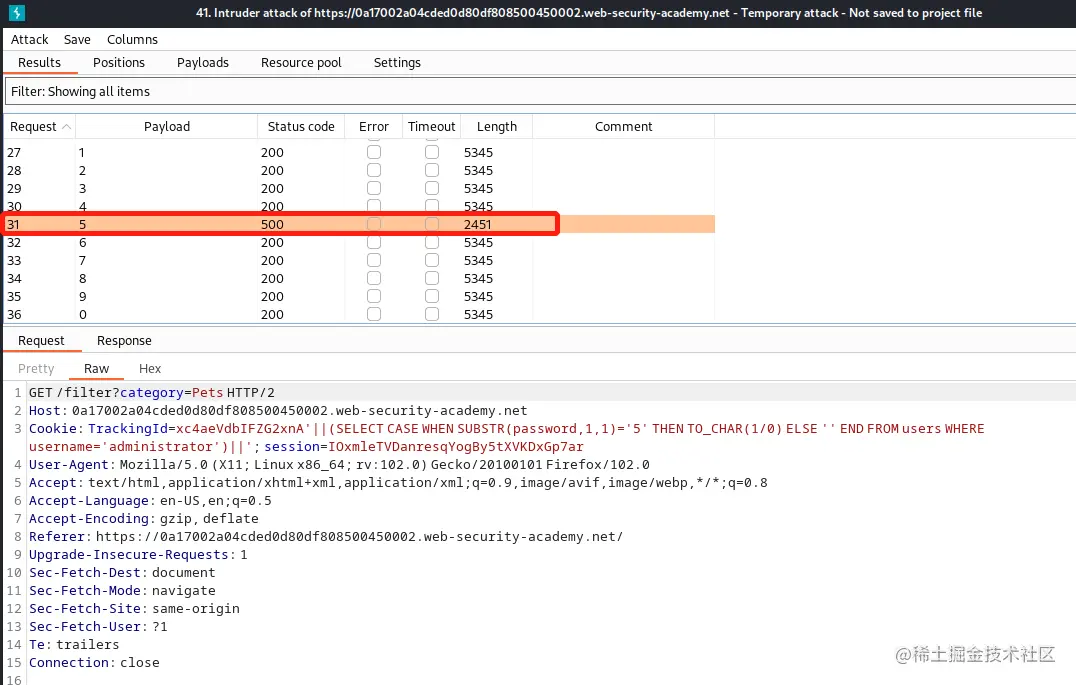Select request row 35 with payload 9
The width and height of the screenshot is (1076, 685).
(x=360, y=297)
